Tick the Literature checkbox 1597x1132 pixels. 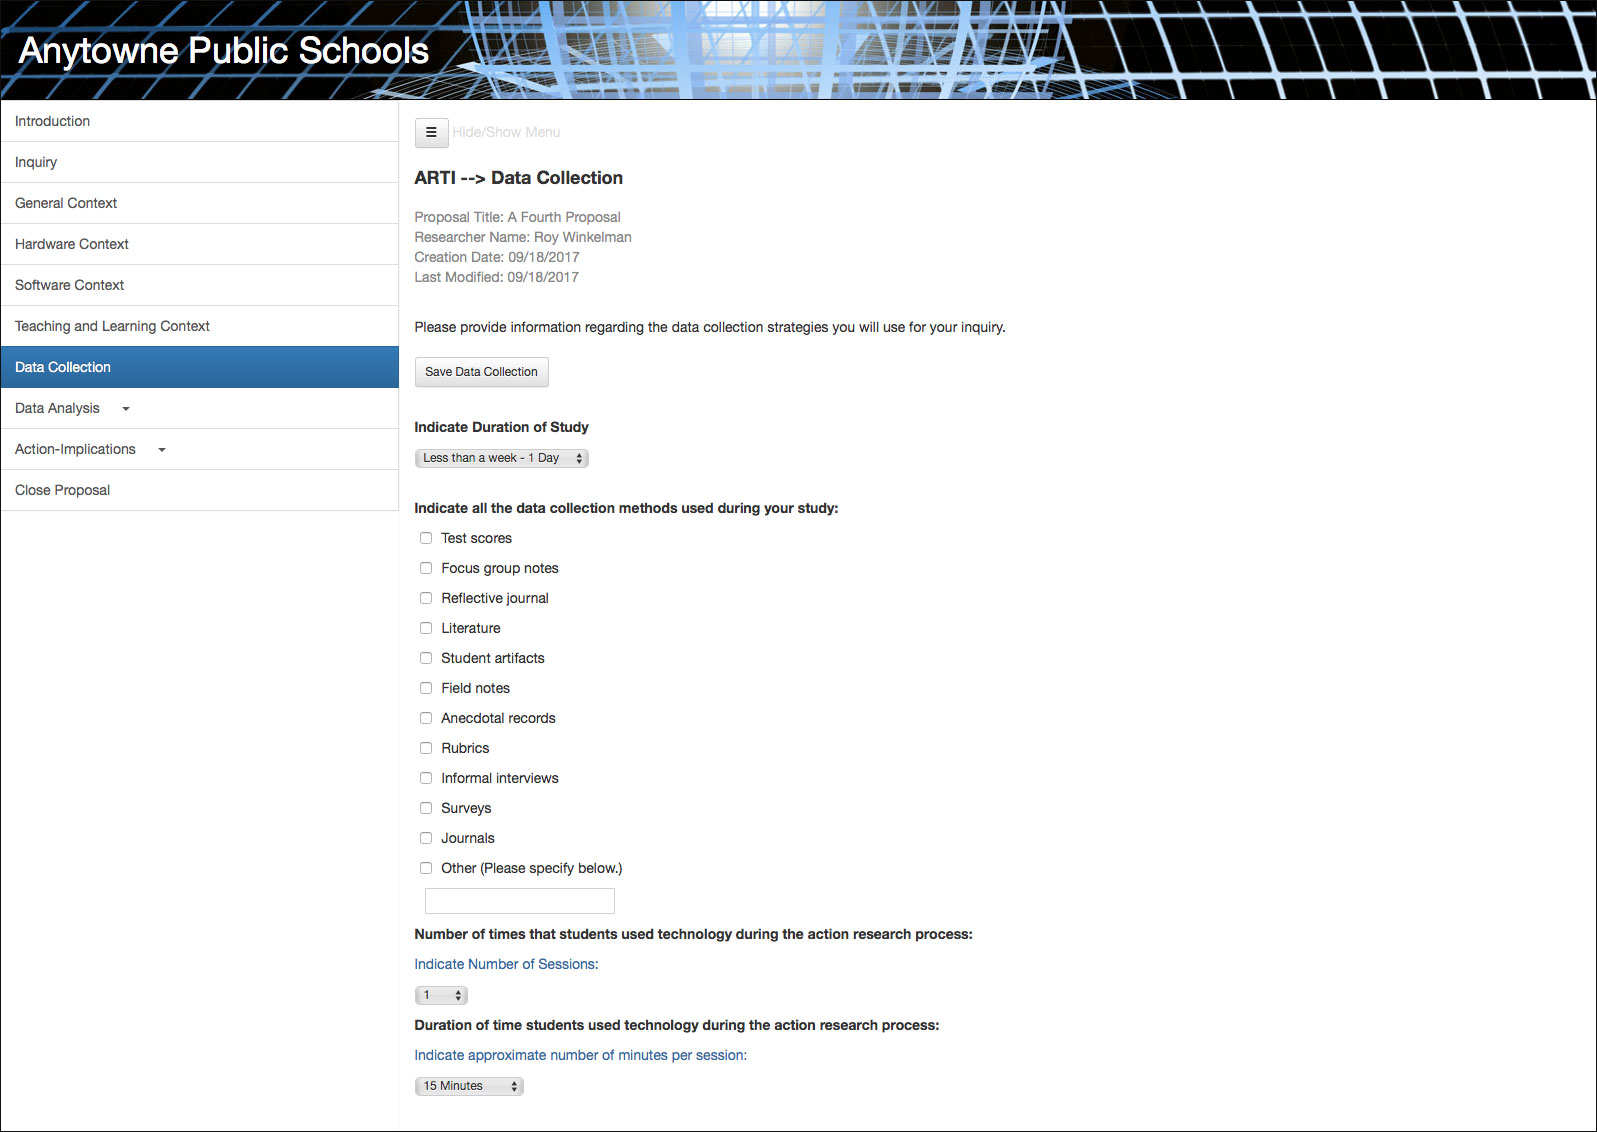(x=426, y=628)
